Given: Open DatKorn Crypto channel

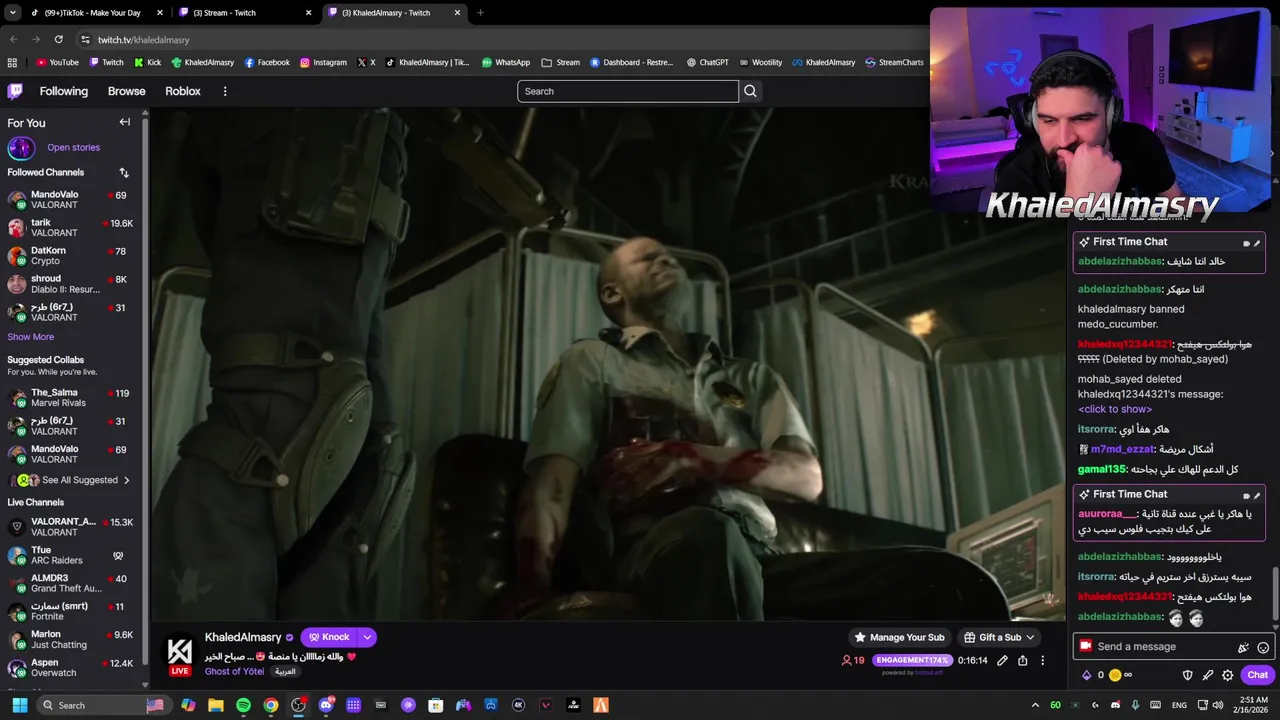Looking at the screenshot, I should (70, 256).
